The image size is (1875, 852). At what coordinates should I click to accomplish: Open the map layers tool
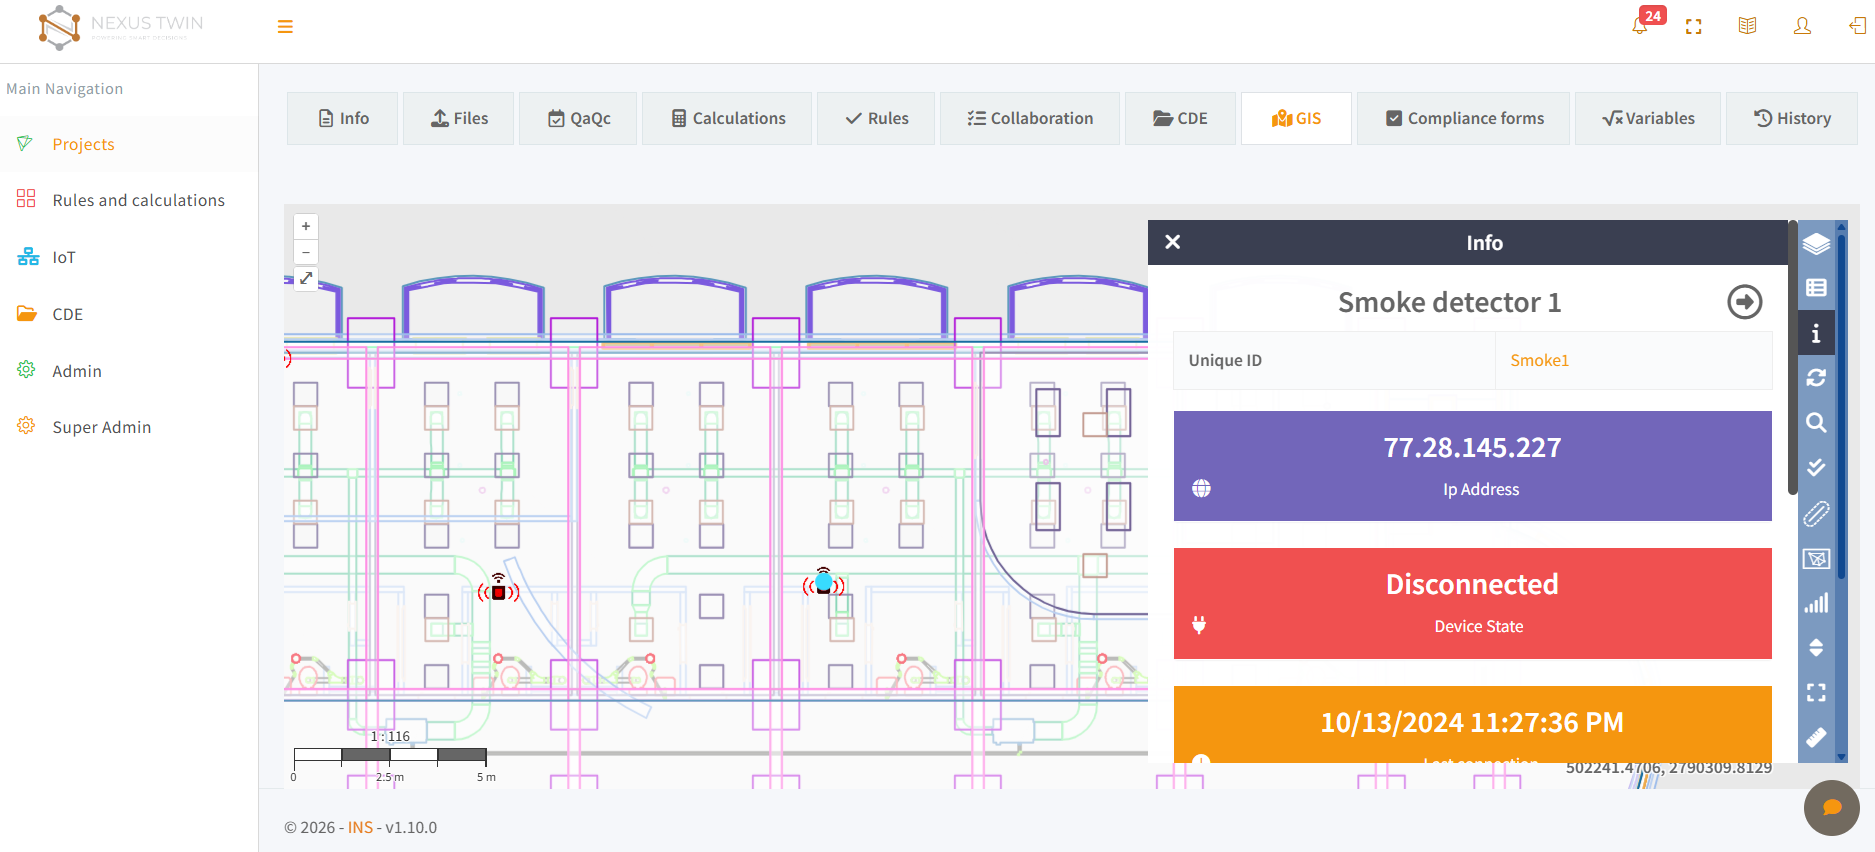[1816, 243]
